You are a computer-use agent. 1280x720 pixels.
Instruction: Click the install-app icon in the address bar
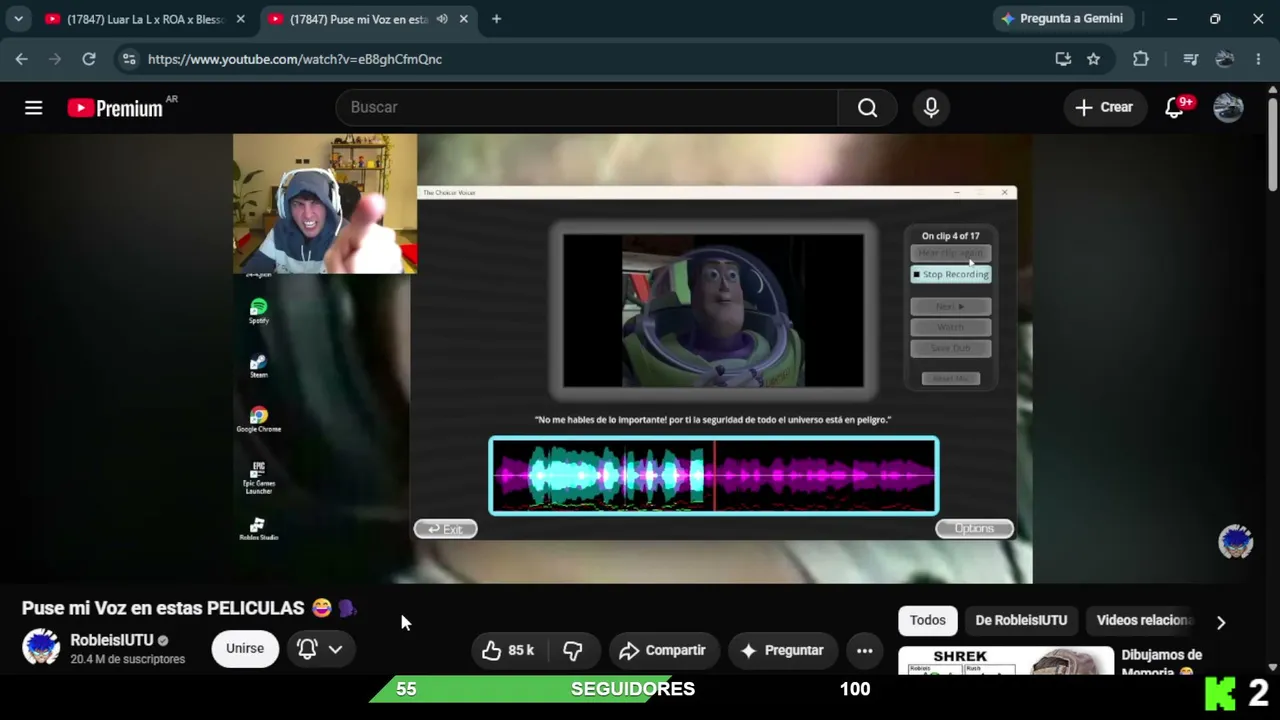click(1063, 59)
